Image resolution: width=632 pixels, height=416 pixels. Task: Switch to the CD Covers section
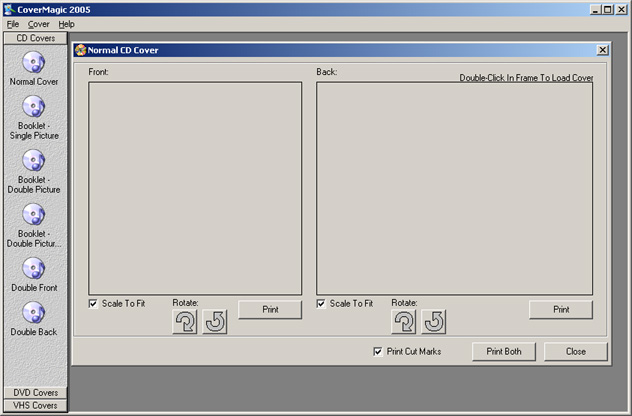35,38
